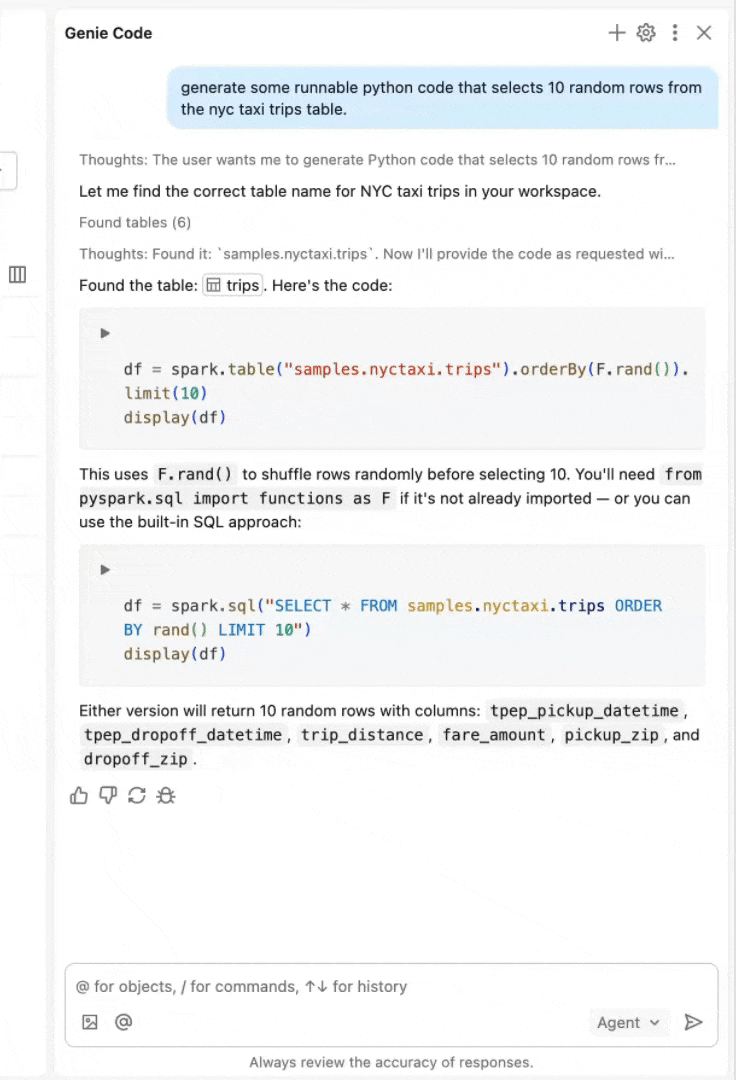This screenshot has height=1080, width=736.
Task: Run the second code block via its play triangle
Action: point(104,569)
